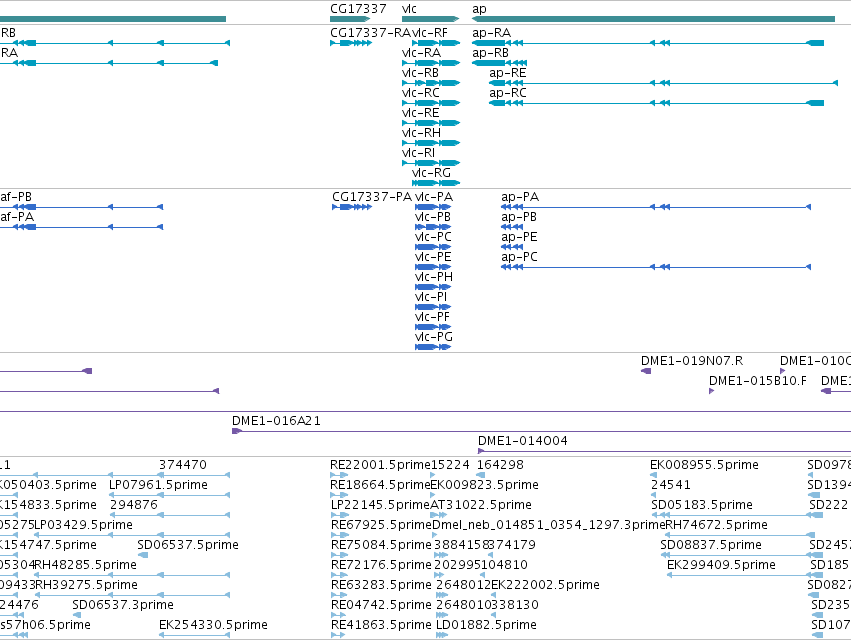Click DME1-016A21 clone label
This screenshot has width=851, height=640.
(x=276, y=421)
